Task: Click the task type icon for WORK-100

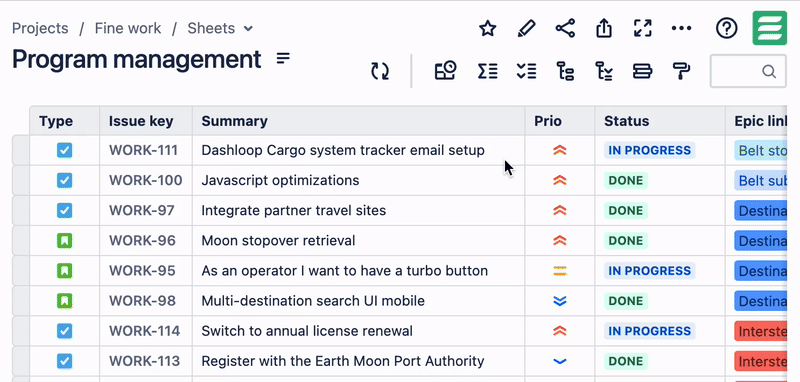Action: (x=64, y=180)
